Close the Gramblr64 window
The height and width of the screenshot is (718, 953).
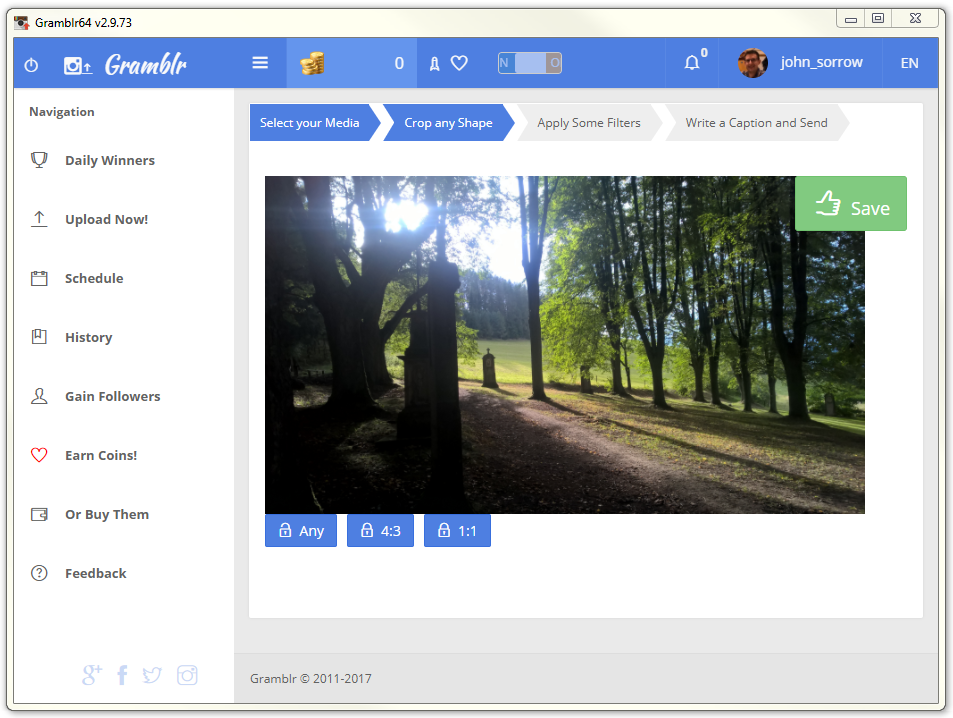point(915,19)
